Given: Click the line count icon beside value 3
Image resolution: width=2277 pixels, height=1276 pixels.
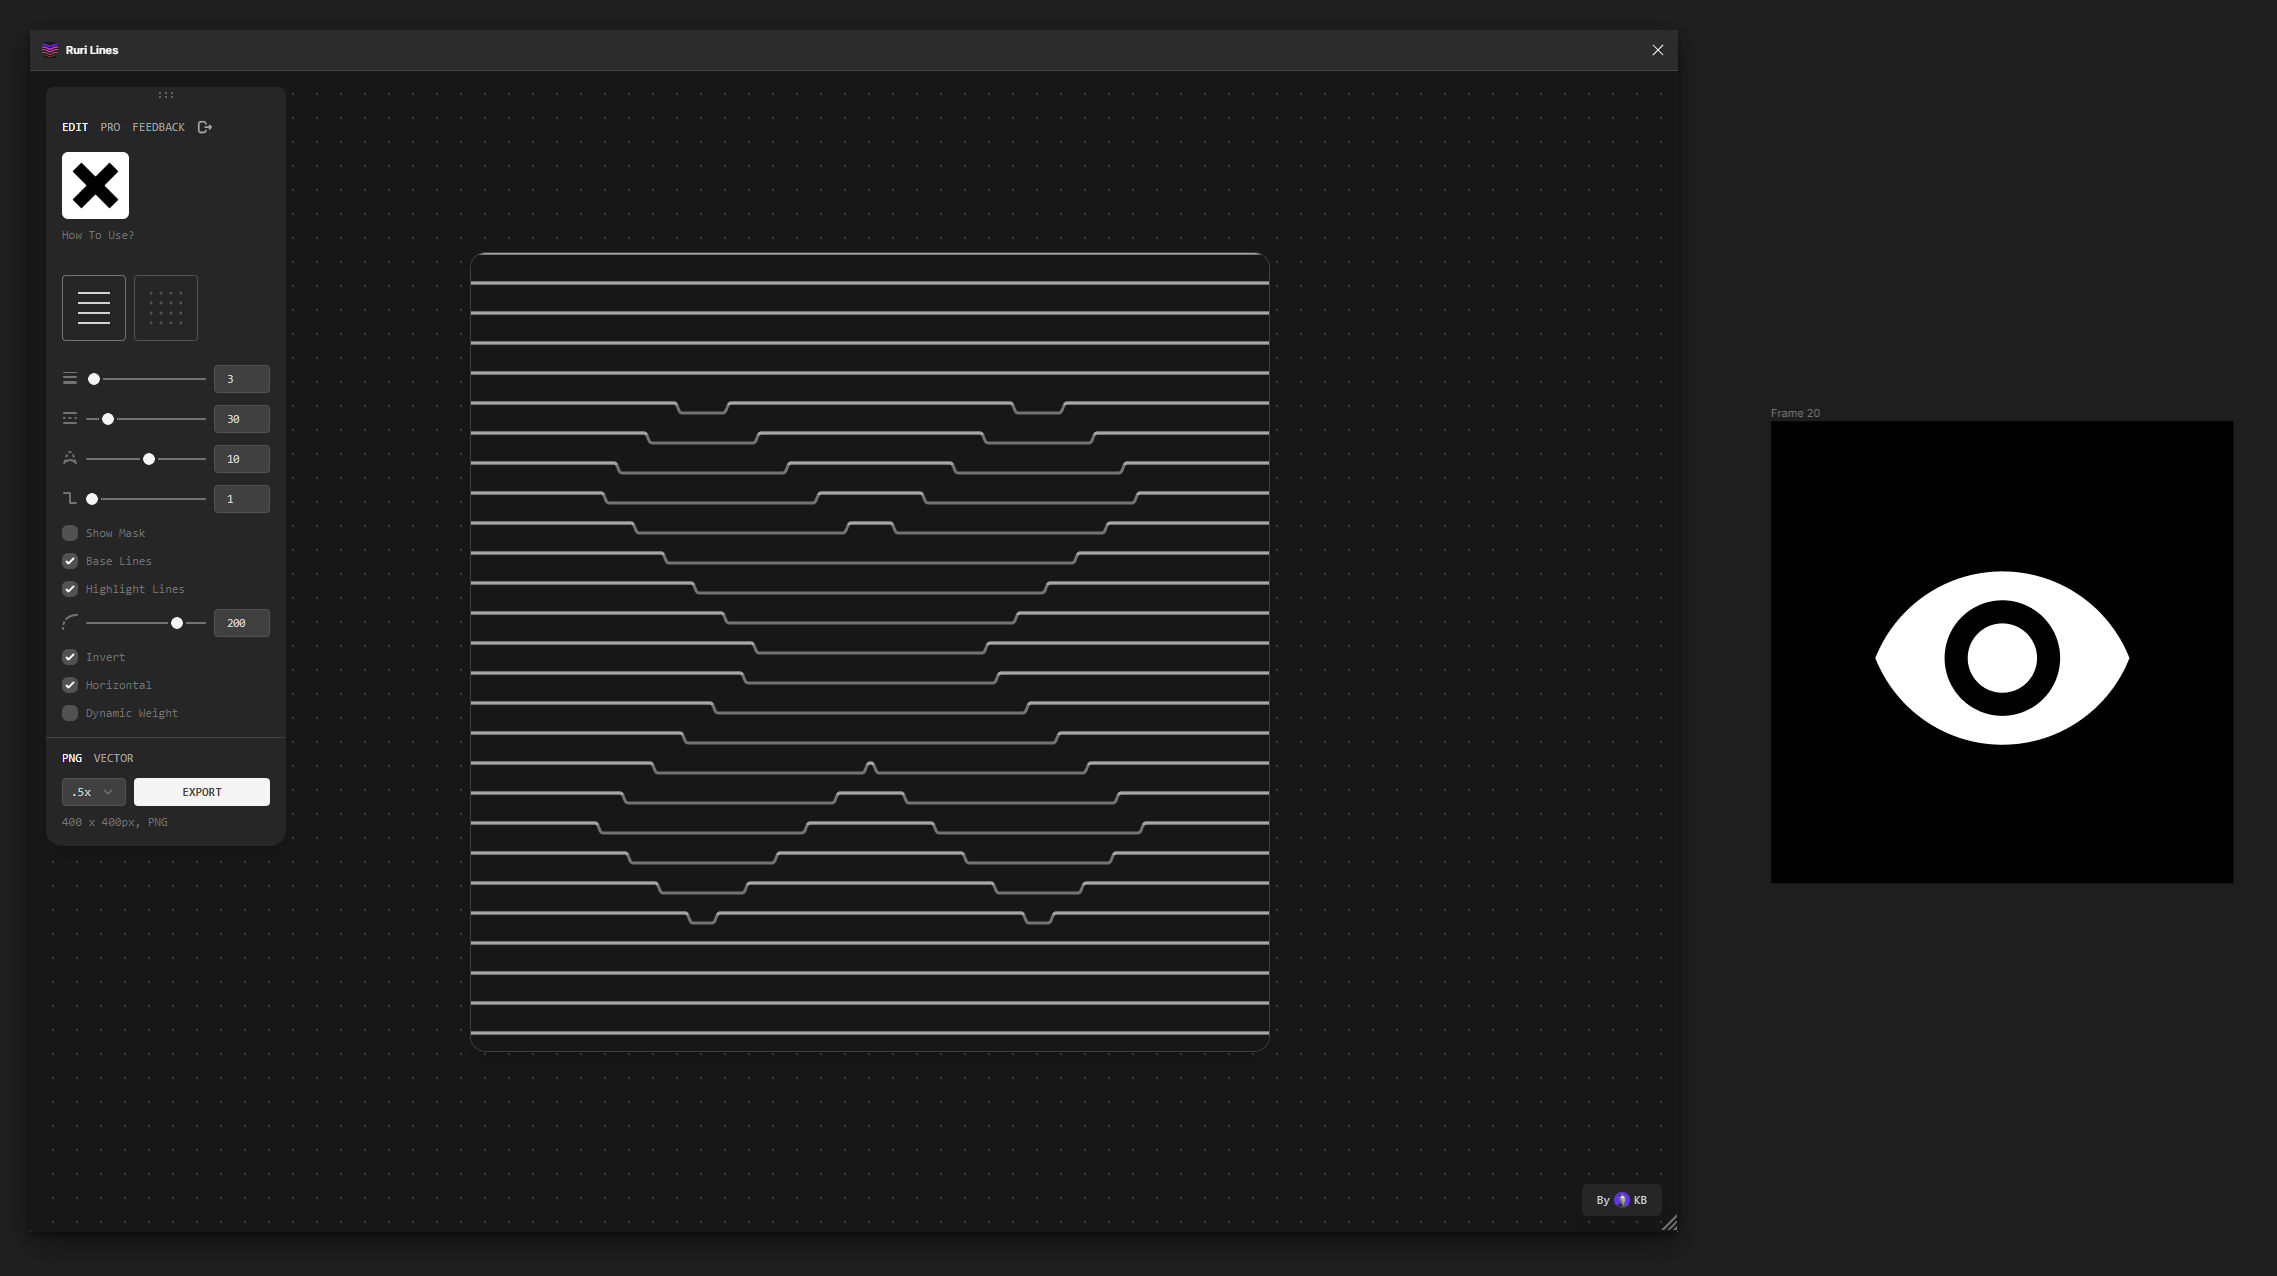Looking at the screenshot, I should 70,379.
